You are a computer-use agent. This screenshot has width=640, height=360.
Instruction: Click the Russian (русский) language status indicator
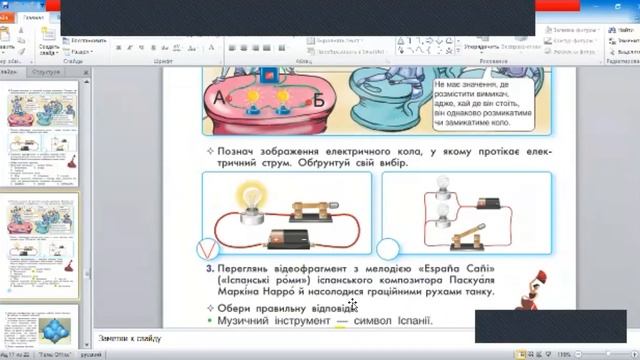pos(91,355)
